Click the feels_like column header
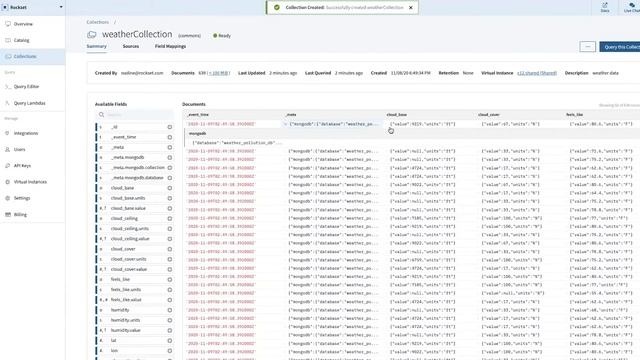640x360 pixels. coord(575,115)
